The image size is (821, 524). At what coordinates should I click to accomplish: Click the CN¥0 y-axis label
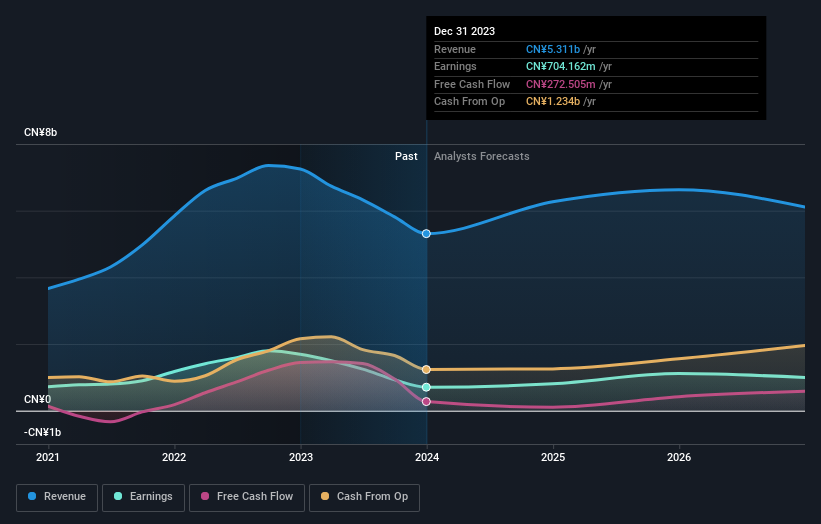pos(38,399)
